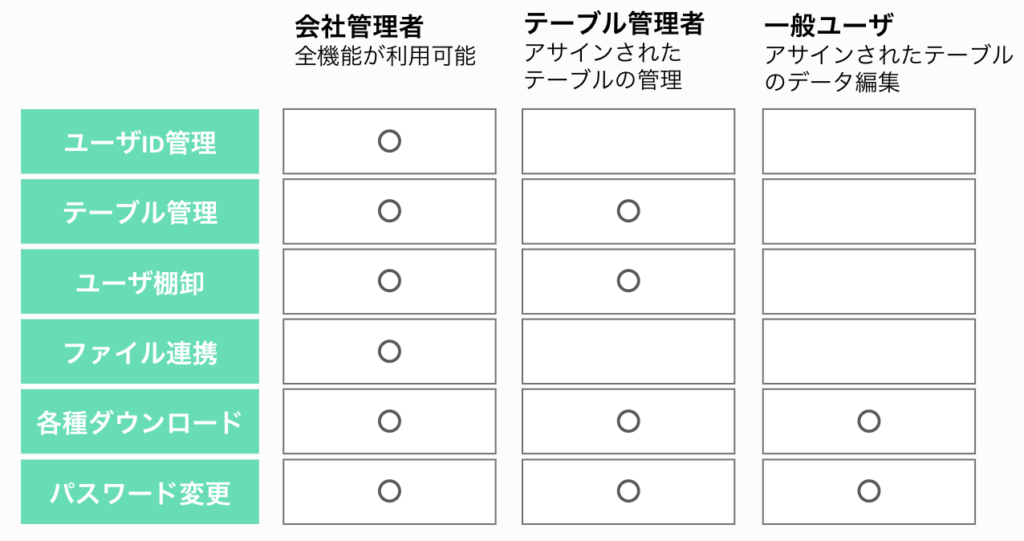The height and width of the screenshot is (541, 1024).
Task: Select the ファイル連携 row label
Action: (x=140, y=352)
